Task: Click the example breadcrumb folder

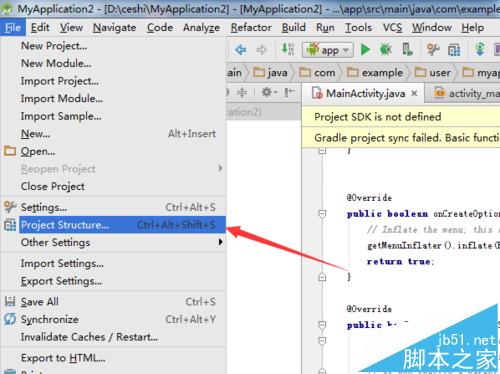Action: coord(375,73)
